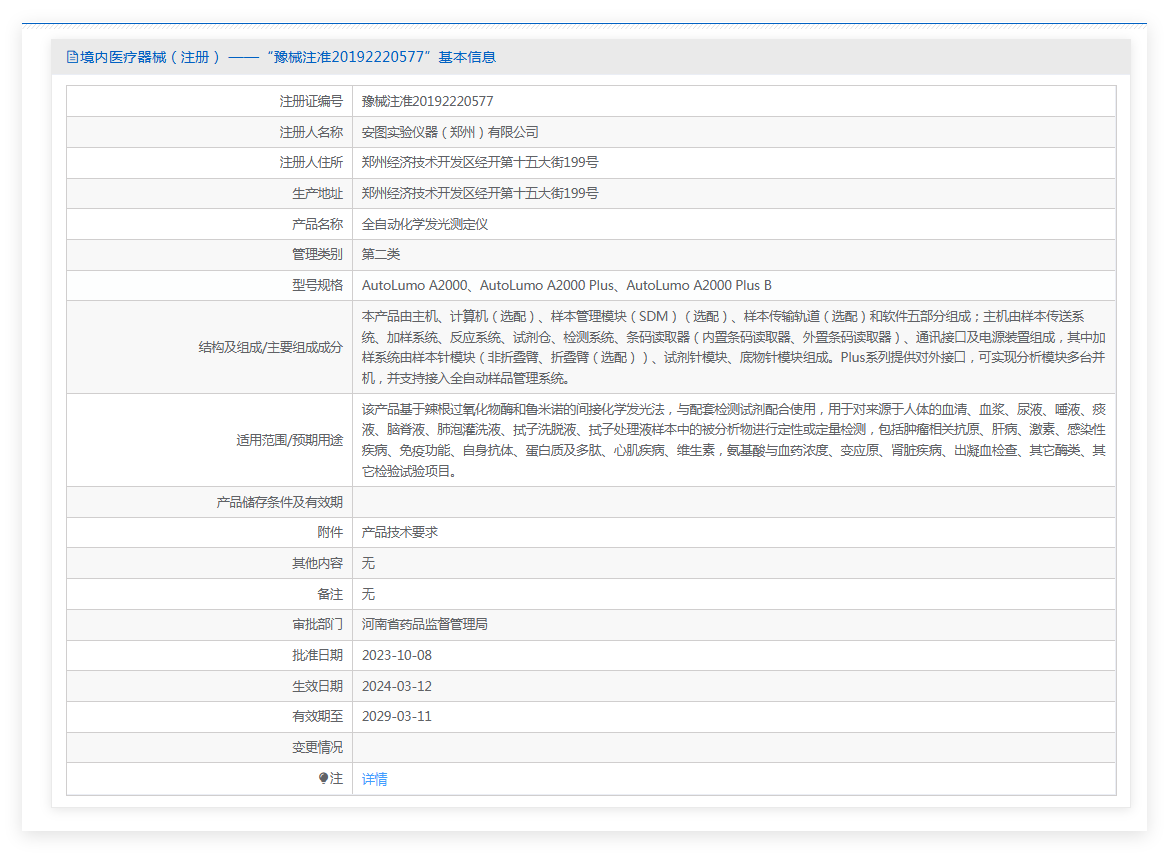The height and width of the screenshot is (853, 1169).
Task: Click the 产品技术要求 attachment value
Action: tap(400, 532)
